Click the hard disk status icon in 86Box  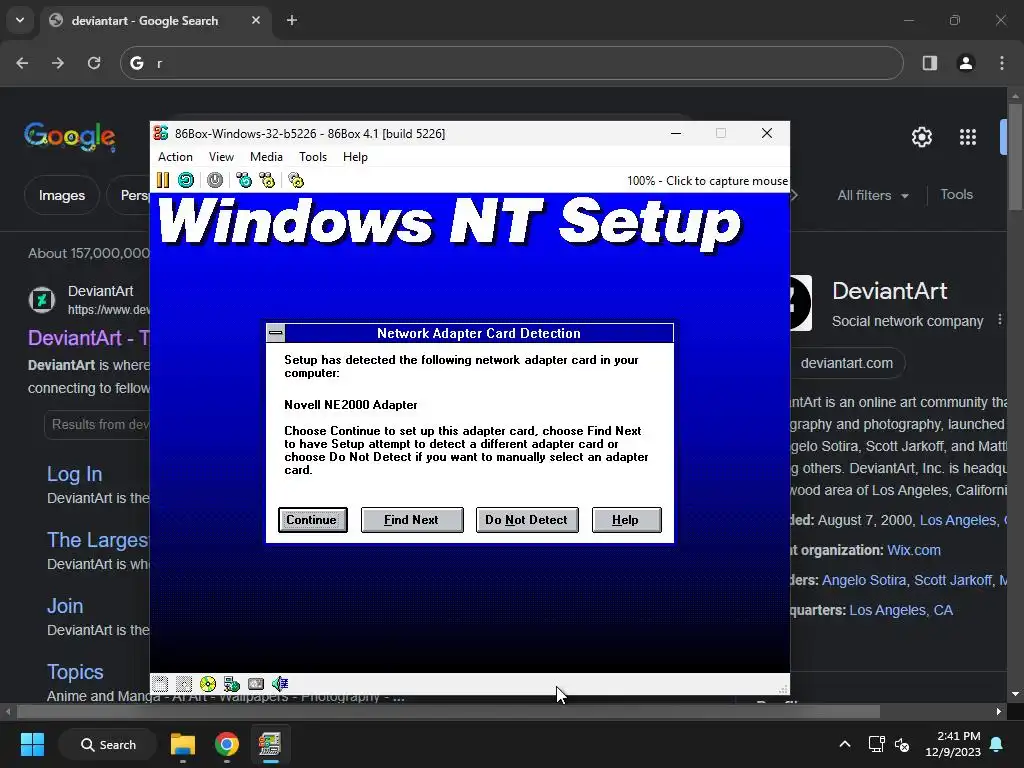tap(256, 684)
